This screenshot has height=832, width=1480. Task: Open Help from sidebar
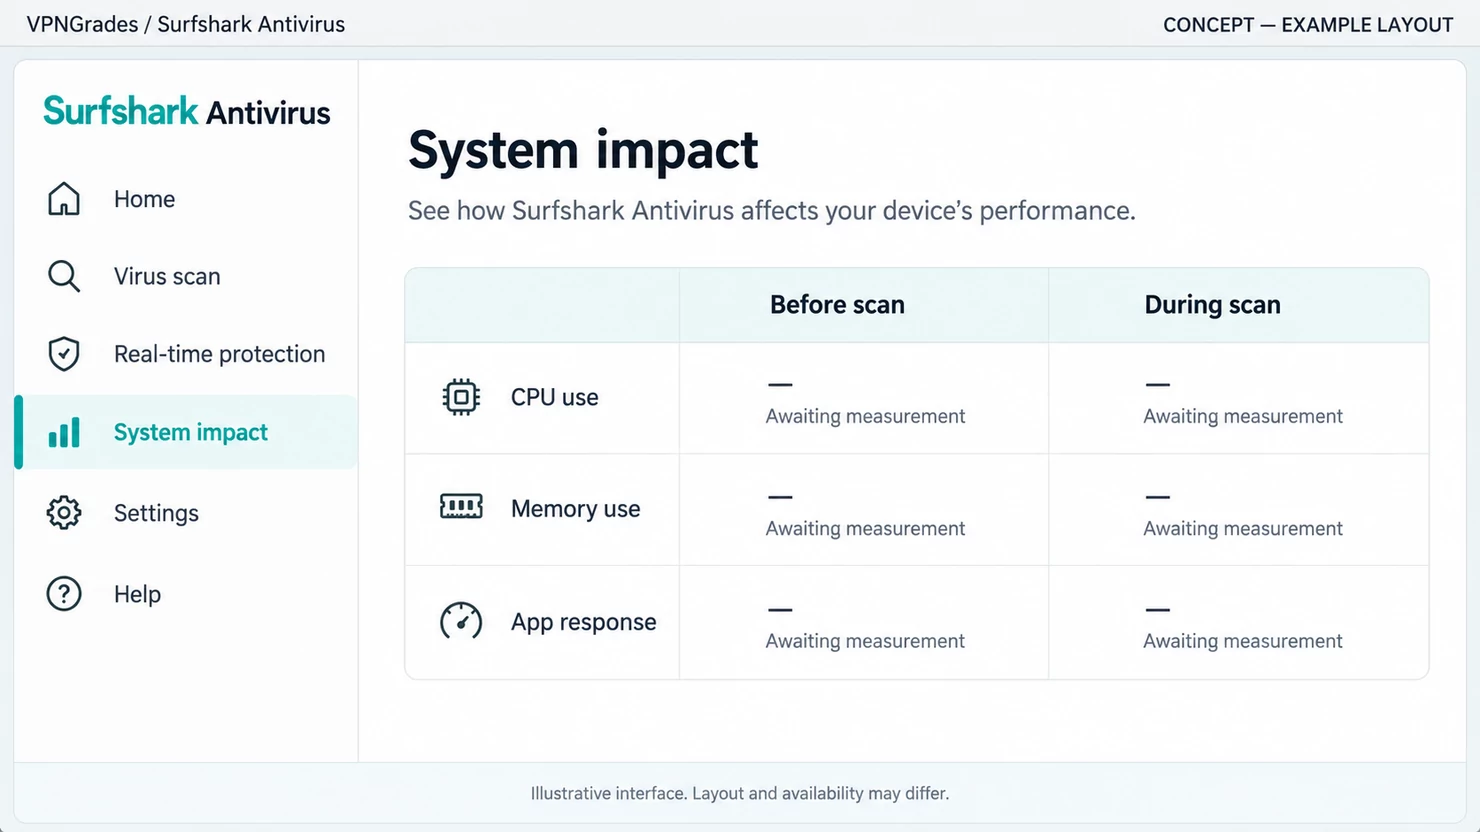tap(187, 594)
